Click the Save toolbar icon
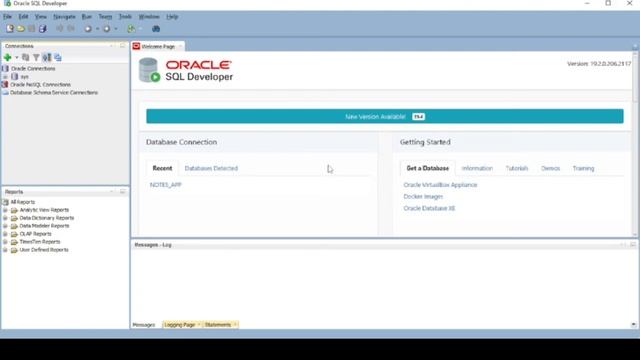 [x=31, y=29]
